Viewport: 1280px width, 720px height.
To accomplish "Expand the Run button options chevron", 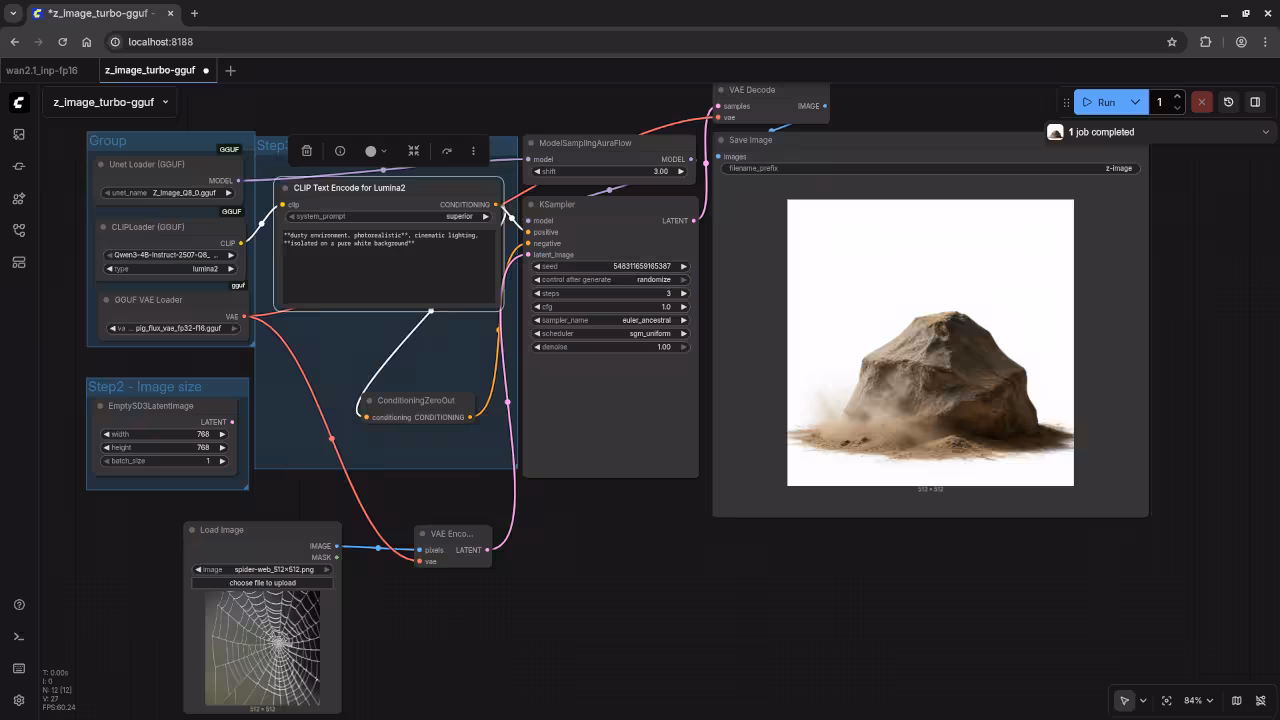I will (1135, 101).
